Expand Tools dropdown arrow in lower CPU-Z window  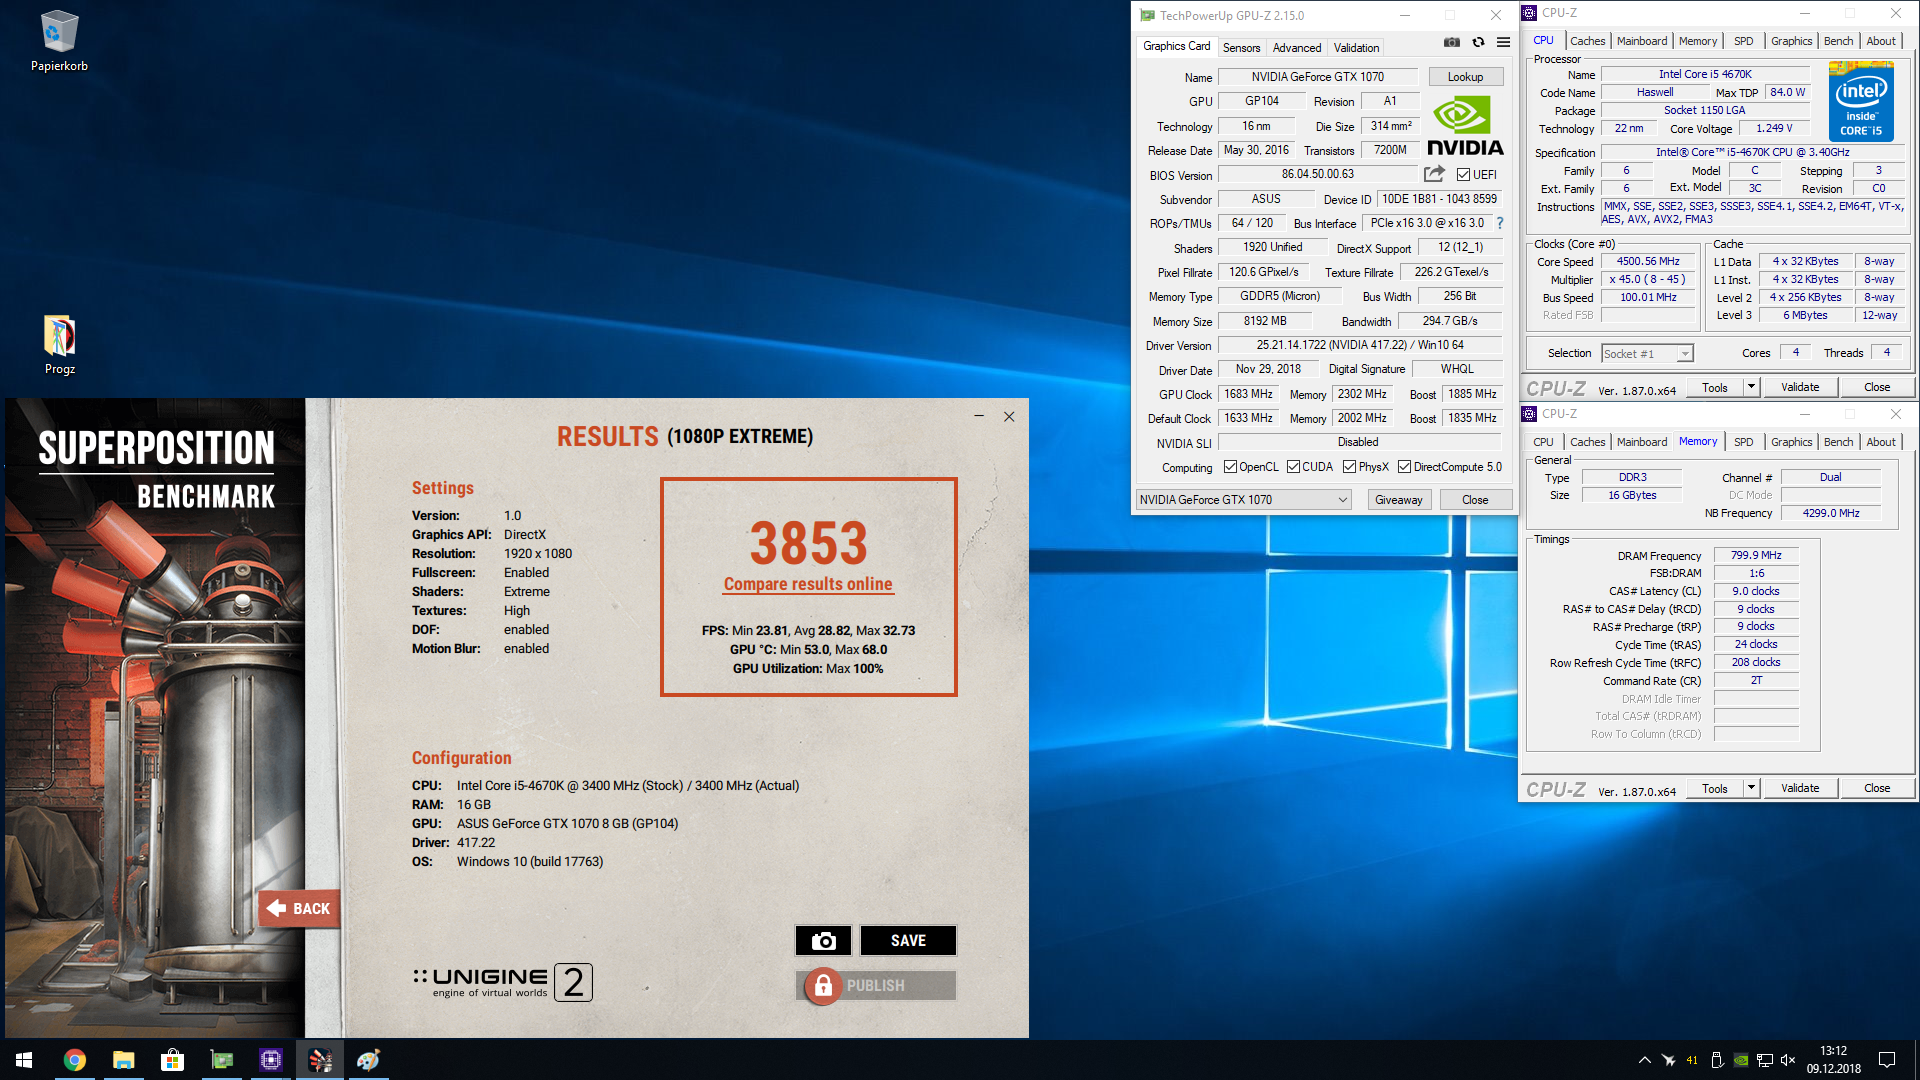tap(1751, 789)
